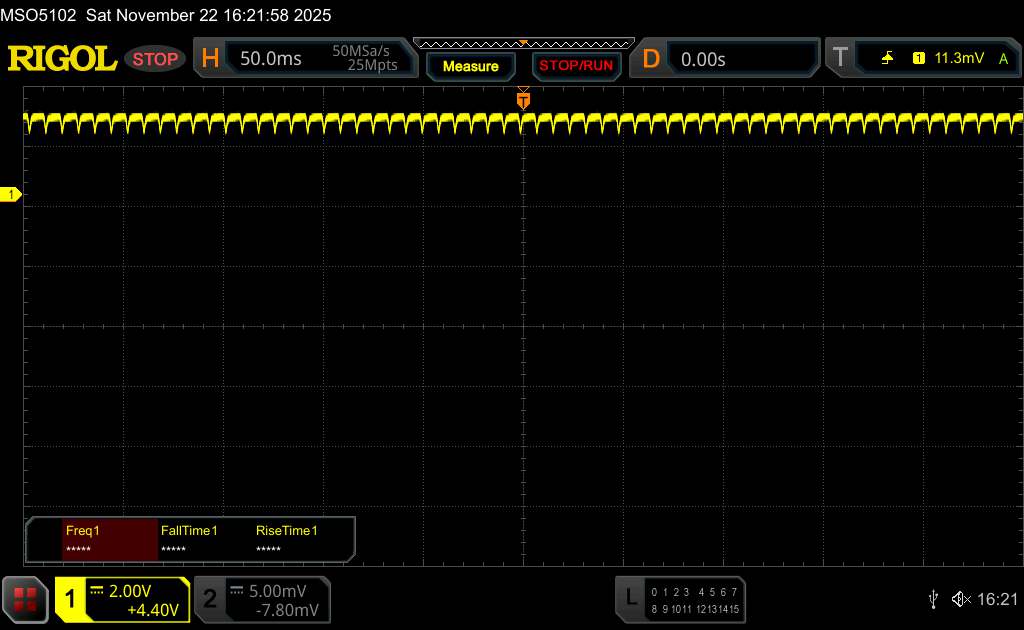
Task: Open the red grid function menu icon
Action: pyautogui.click(x=25, y=599)
